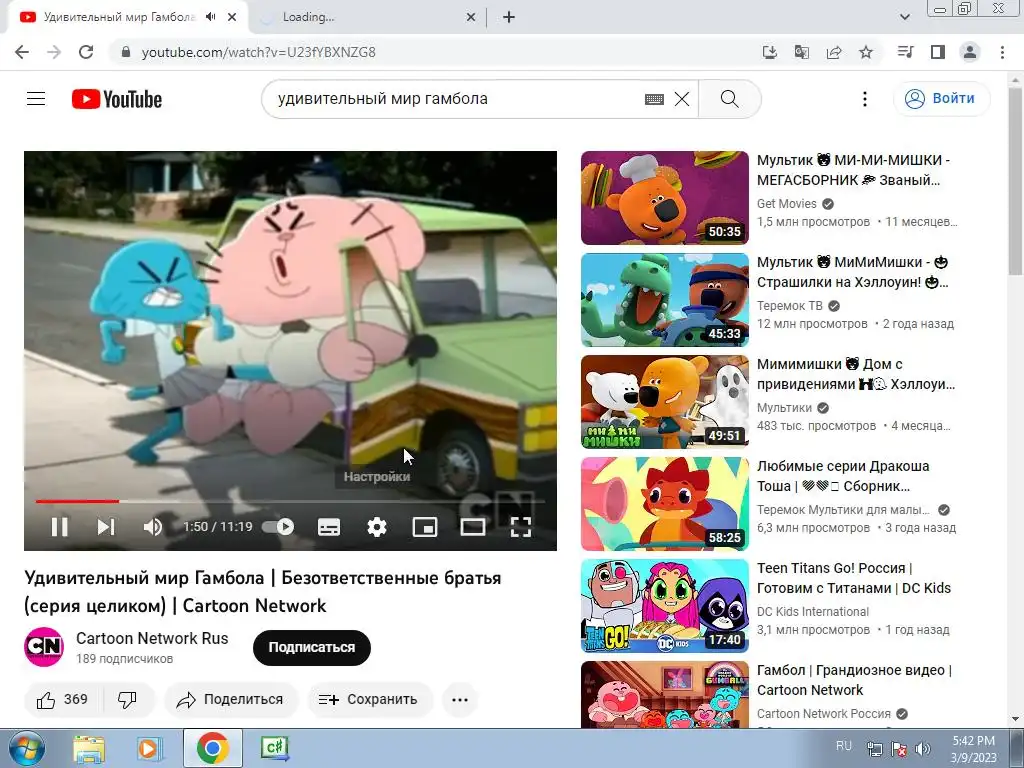Screen dimensions: 1024x768
Task: Share this page from address bar
Action: click(x=834, y=52)
